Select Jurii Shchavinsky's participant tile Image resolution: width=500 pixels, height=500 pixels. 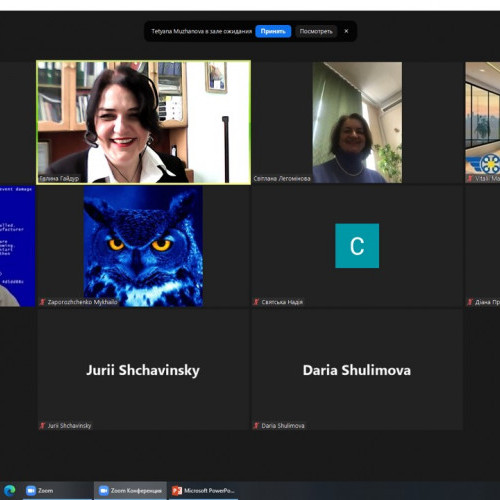coord(143,370)
